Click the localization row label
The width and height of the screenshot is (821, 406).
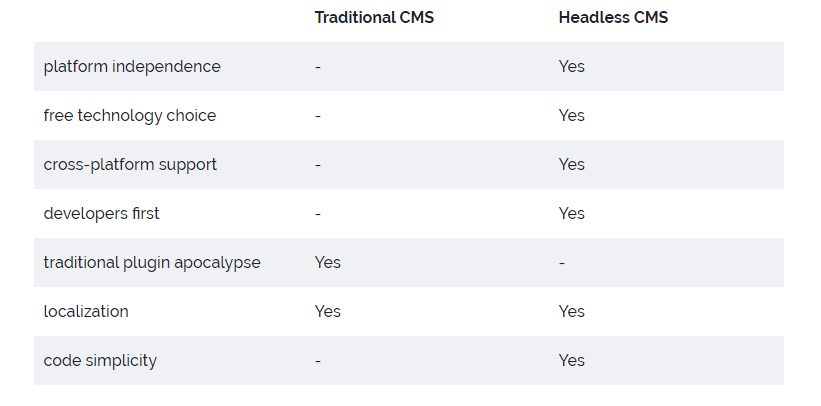point(86,311)
